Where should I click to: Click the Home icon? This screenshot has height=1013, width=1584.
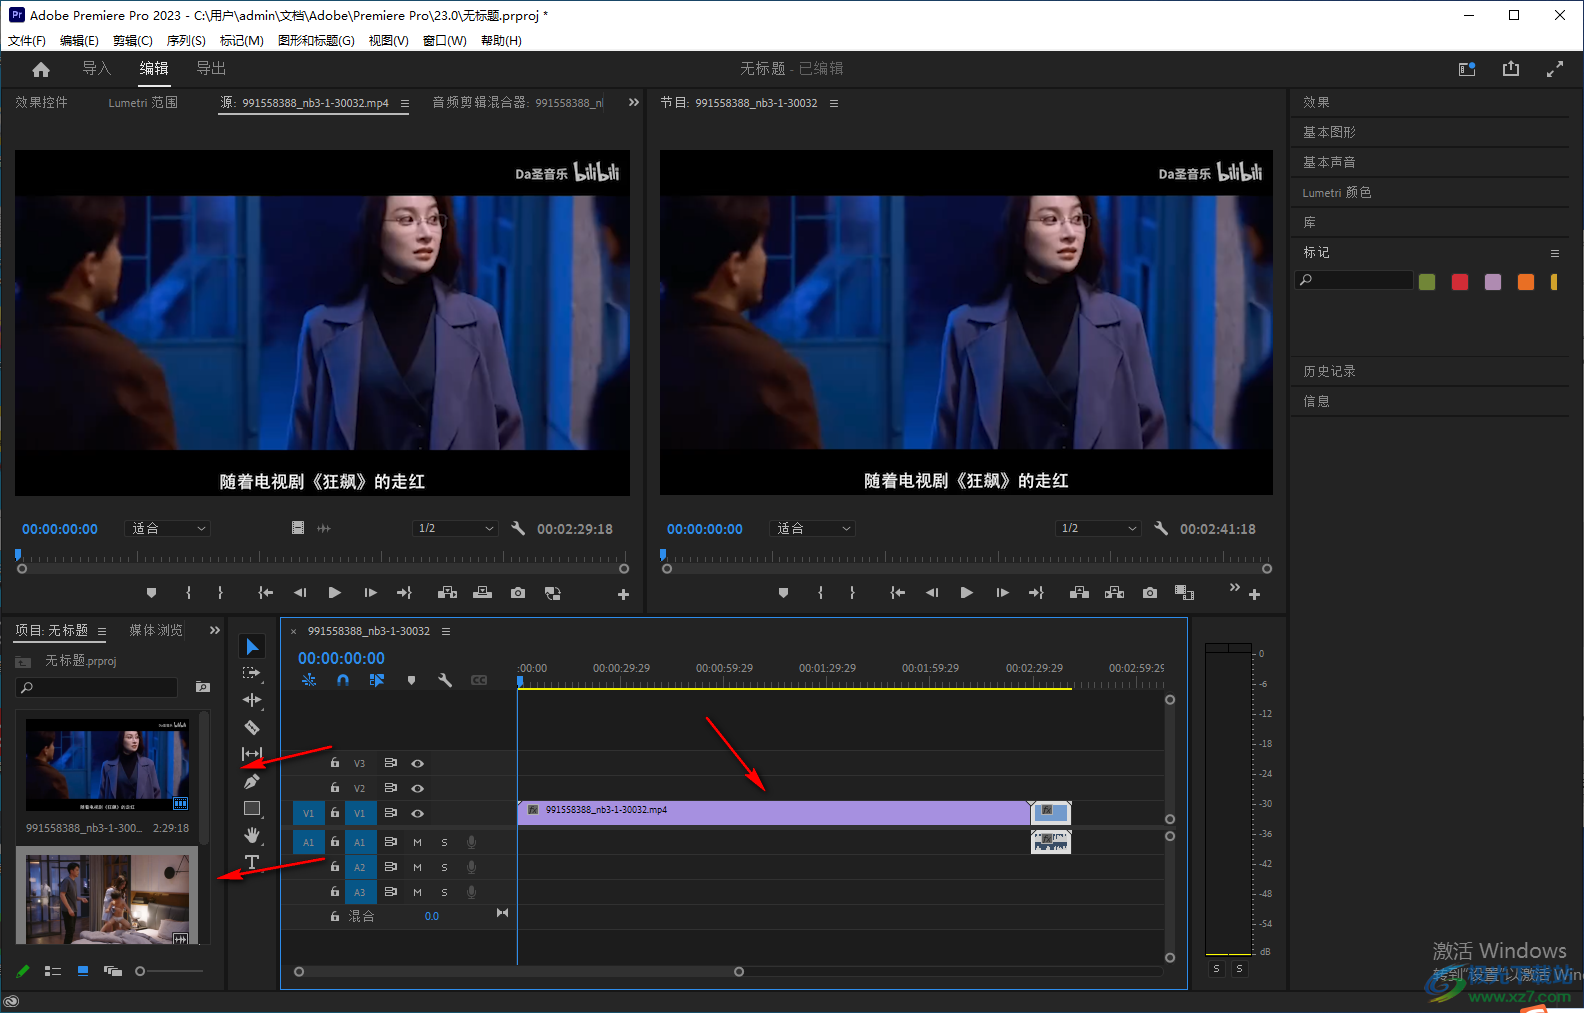coord(41,69)
